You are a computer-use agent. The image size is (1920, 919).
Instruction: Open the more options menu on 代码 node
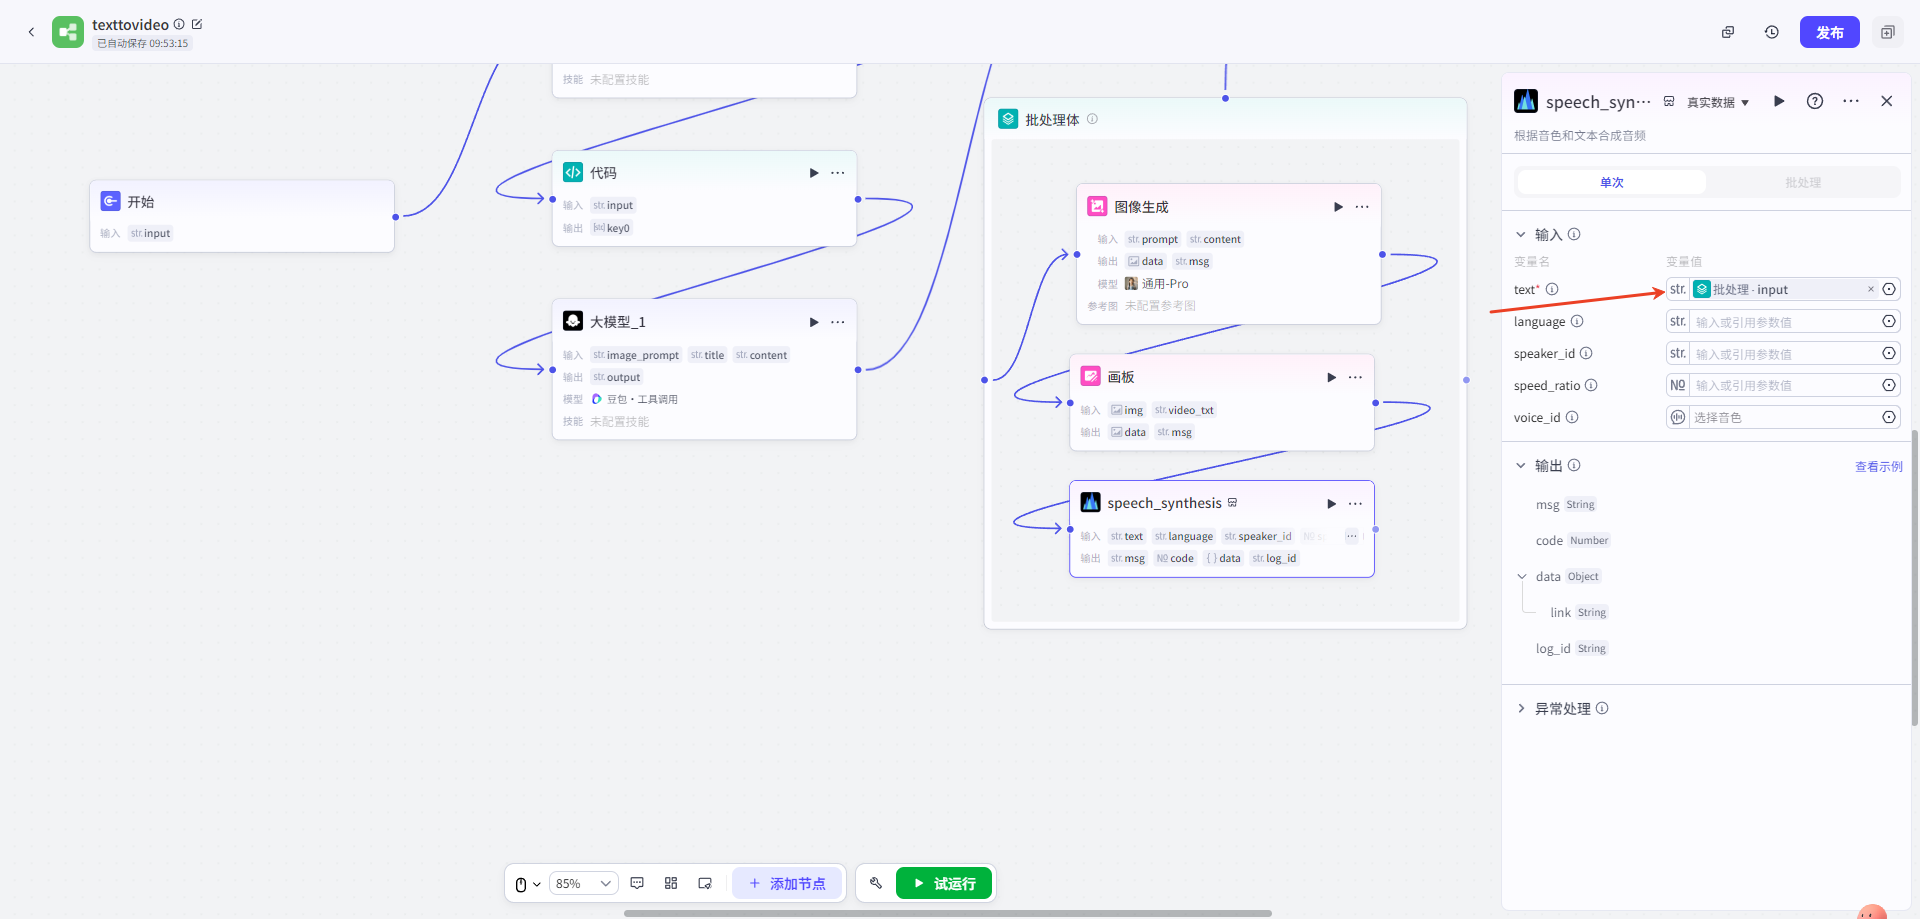point(838,173)
